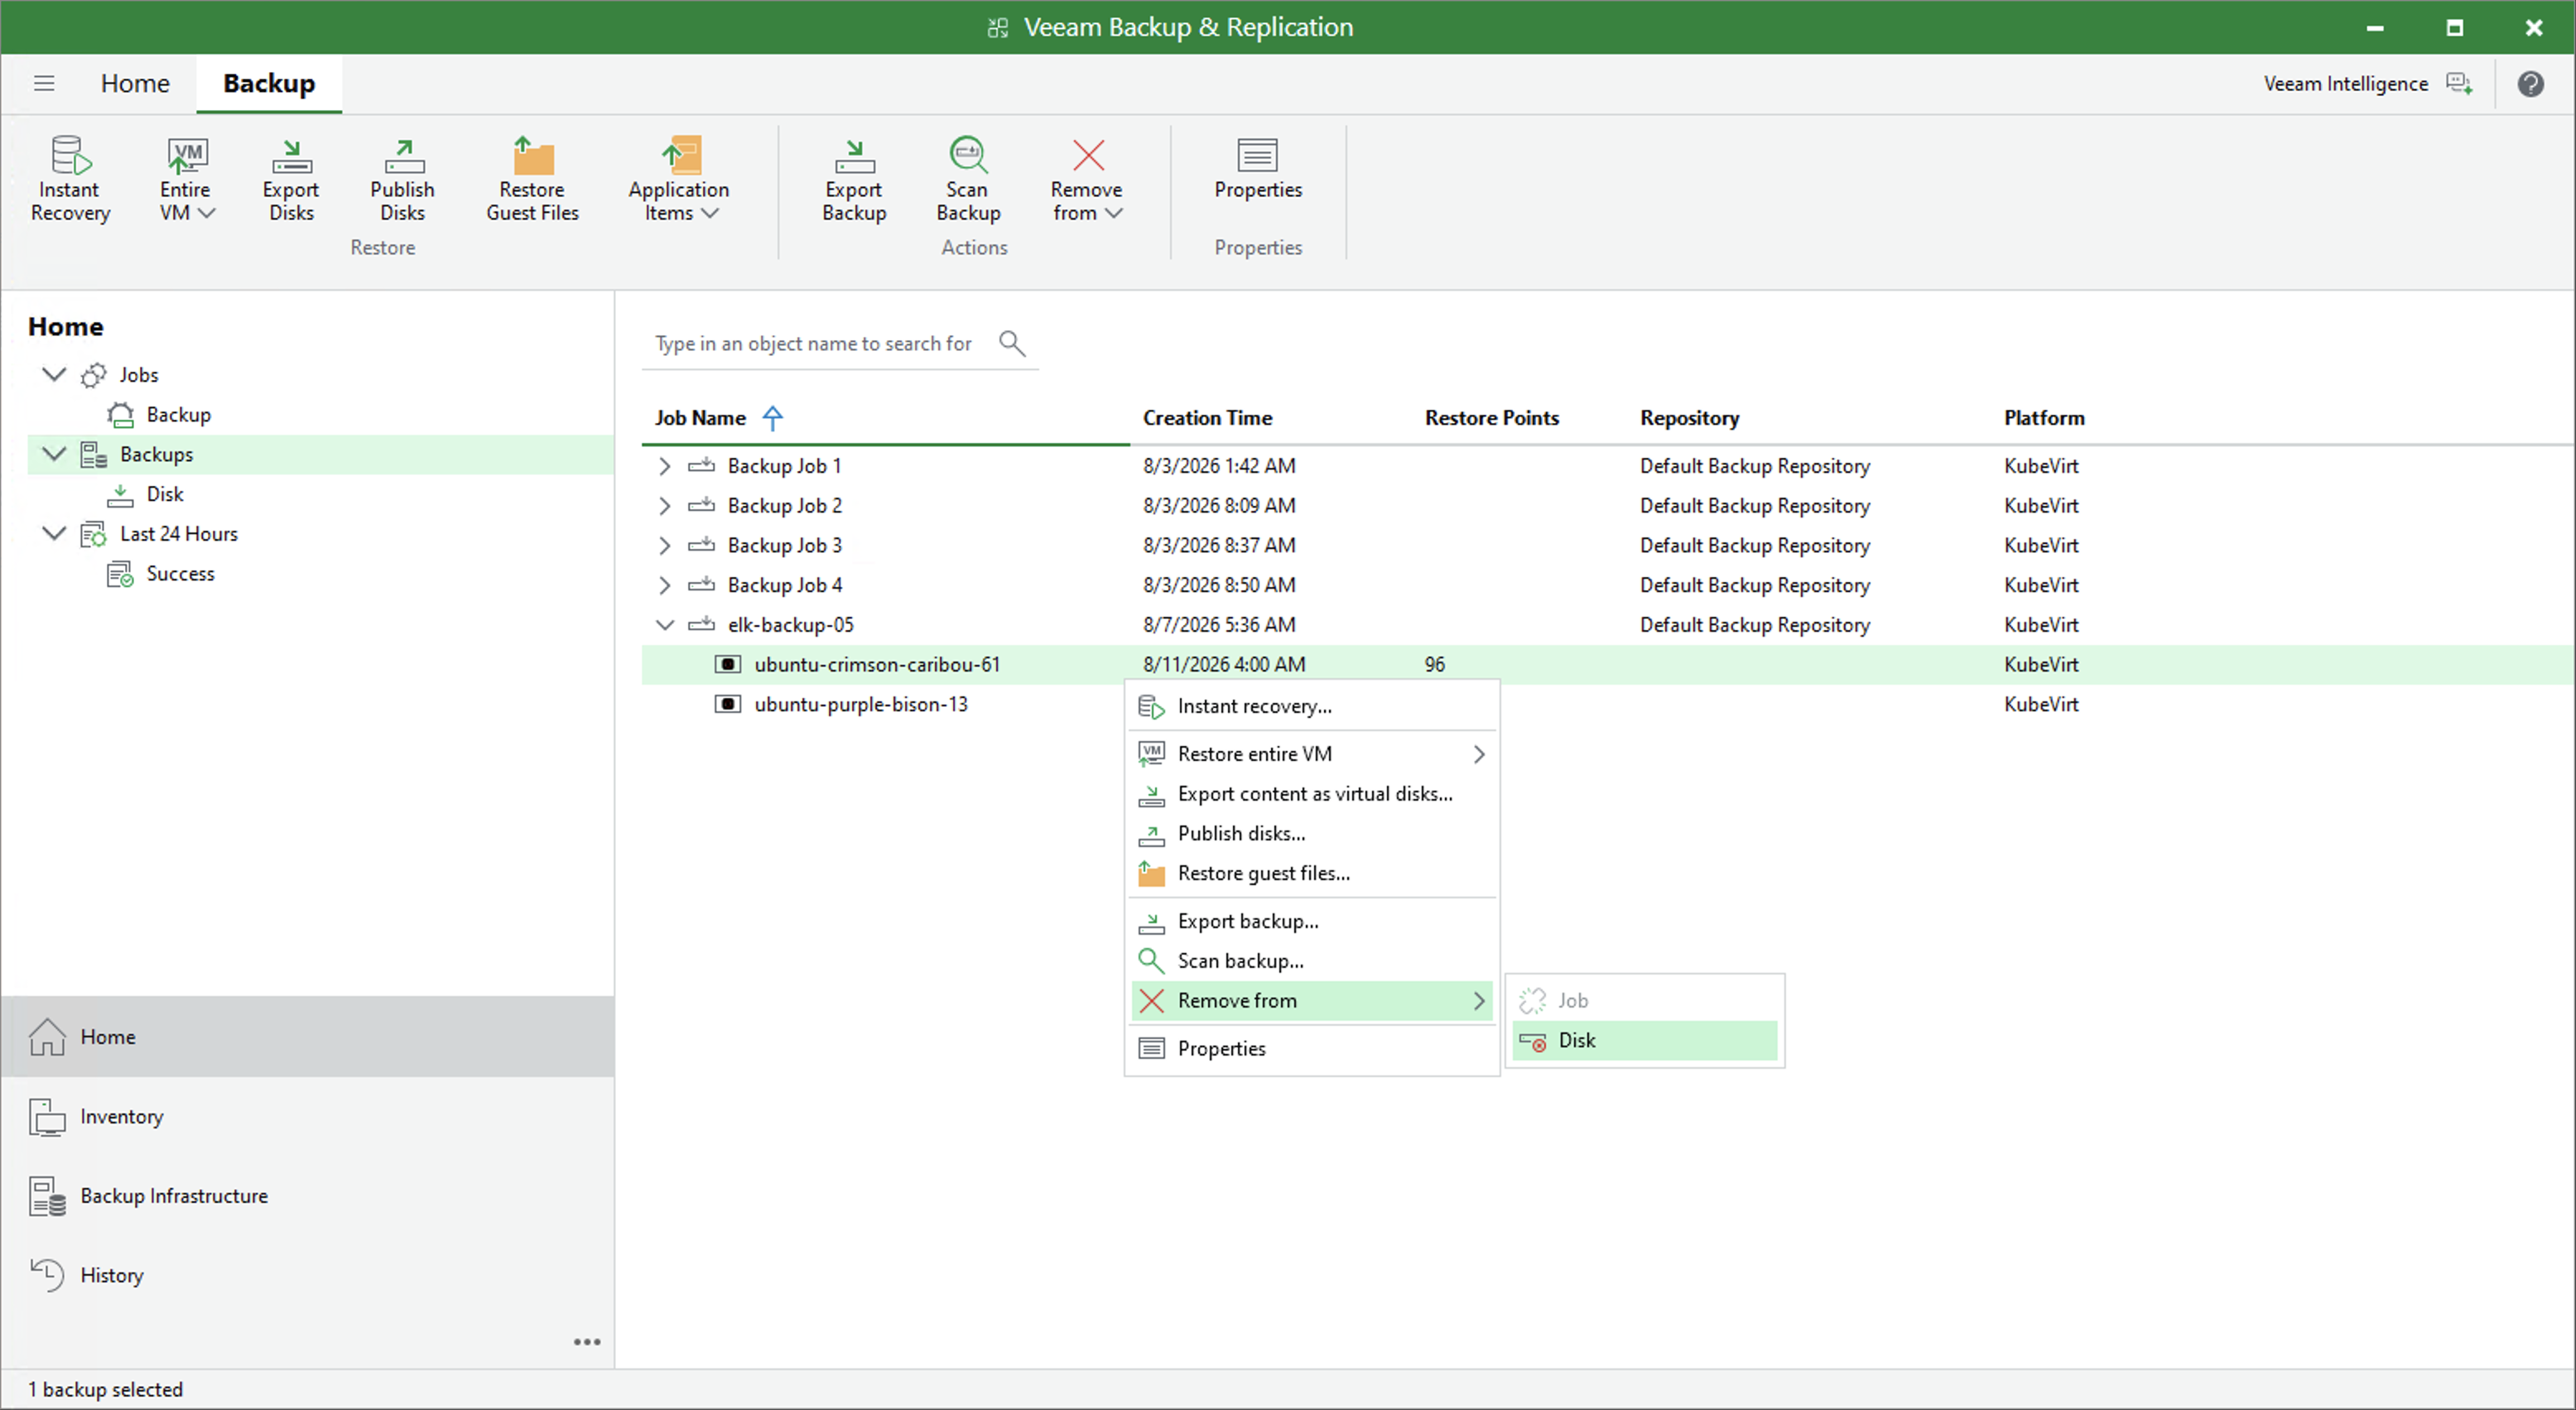Choose Export backup from context menu
Viewport: 2576px width, 1410px height.
coord(1312,921)
